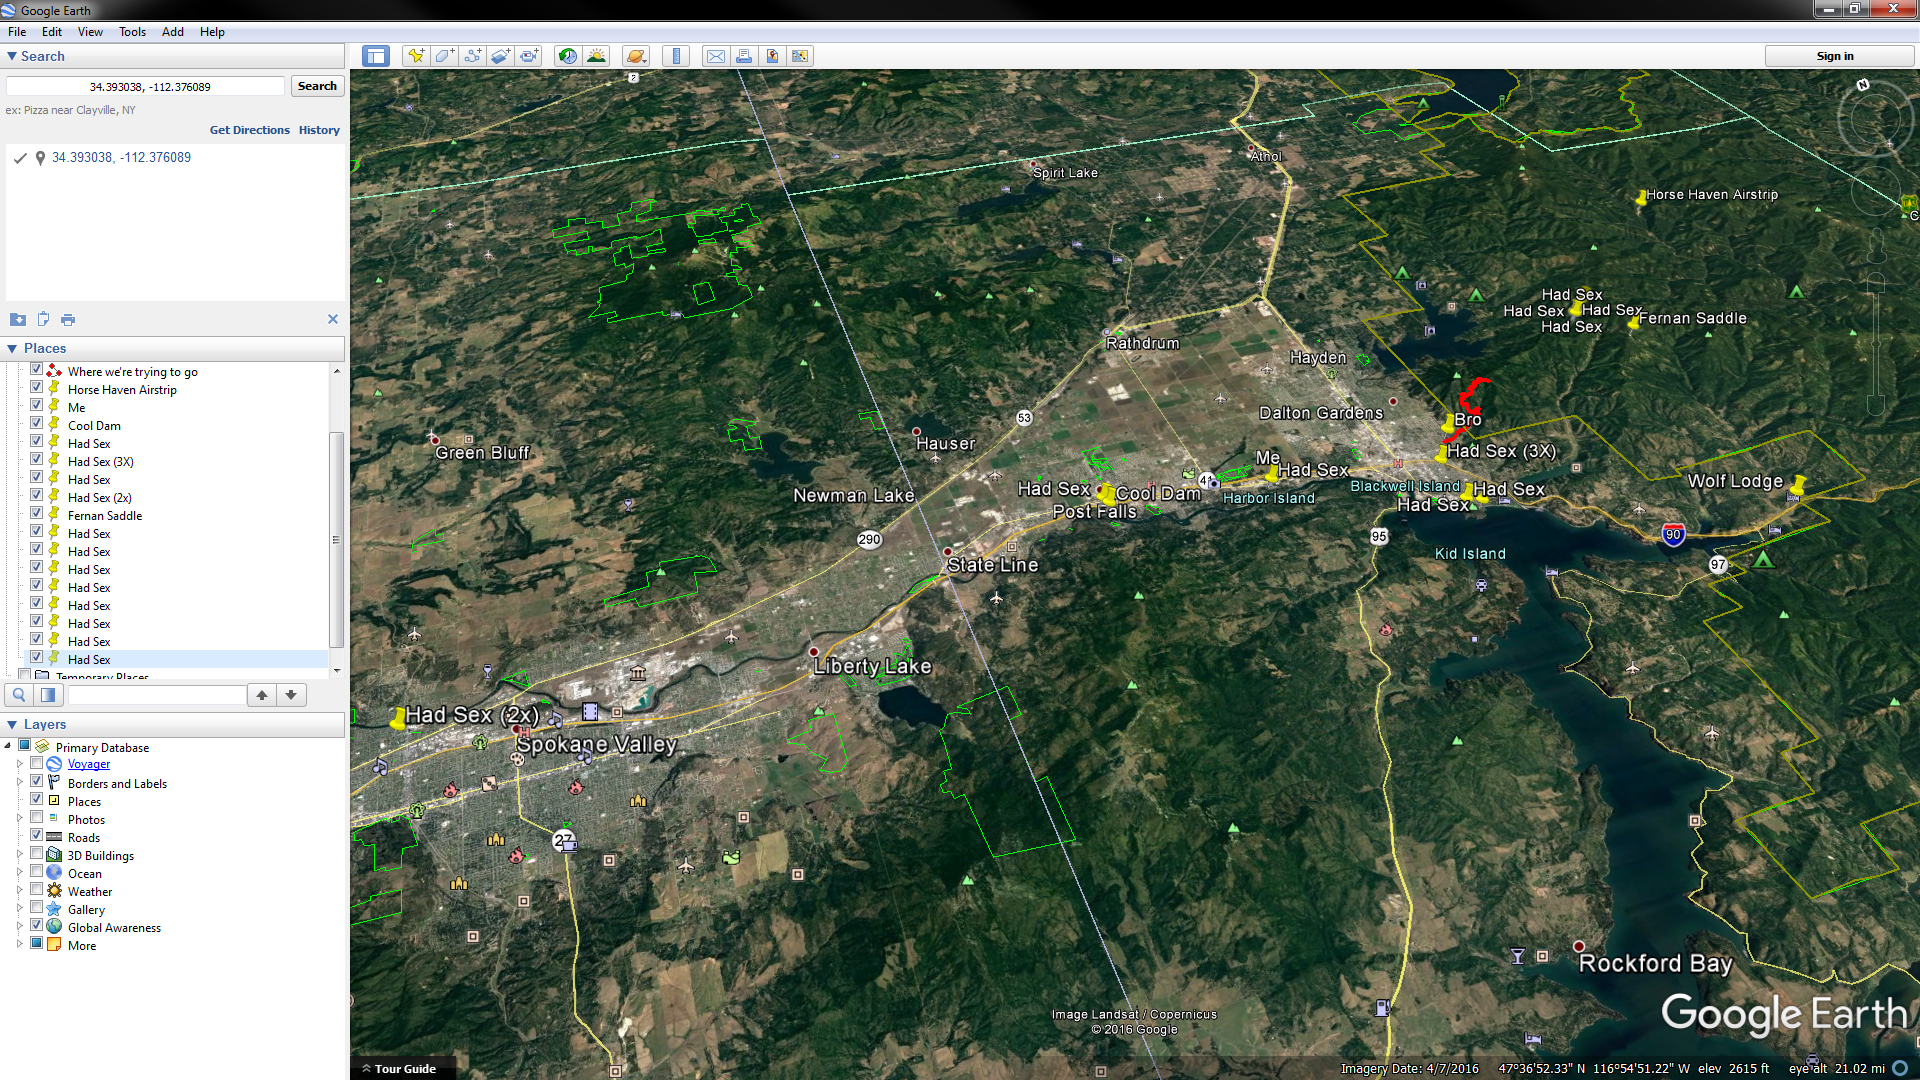Add a path from the toolbar

pyautogui.click(x=472, y=56)
